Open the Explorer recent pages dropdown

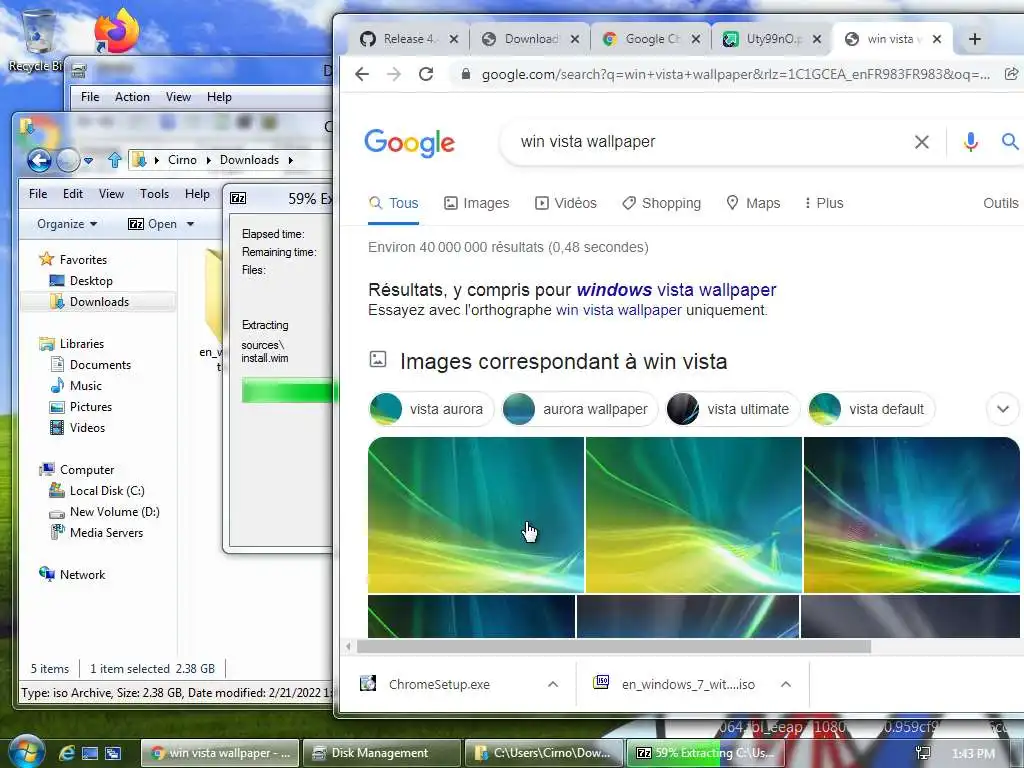pyautogui.click(x=88, y=161)
